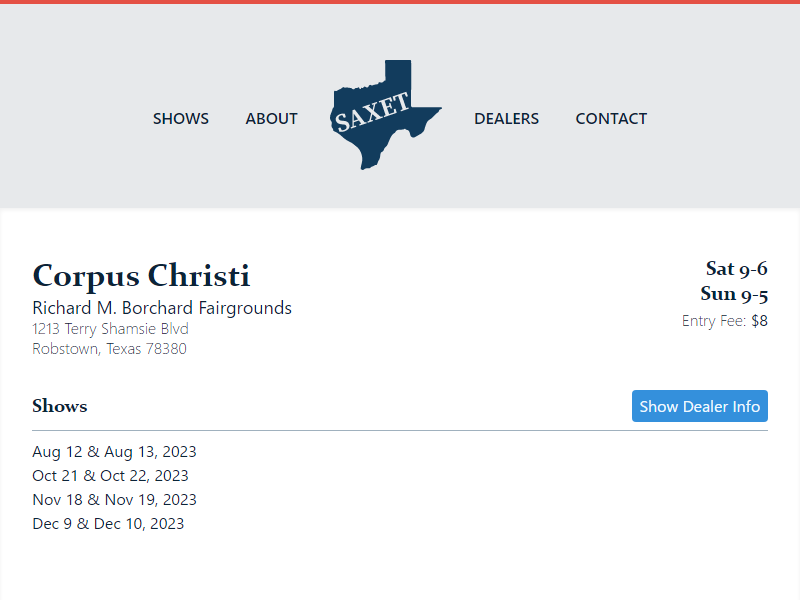Open the SHOWS menu item

(x=181, y=118)
